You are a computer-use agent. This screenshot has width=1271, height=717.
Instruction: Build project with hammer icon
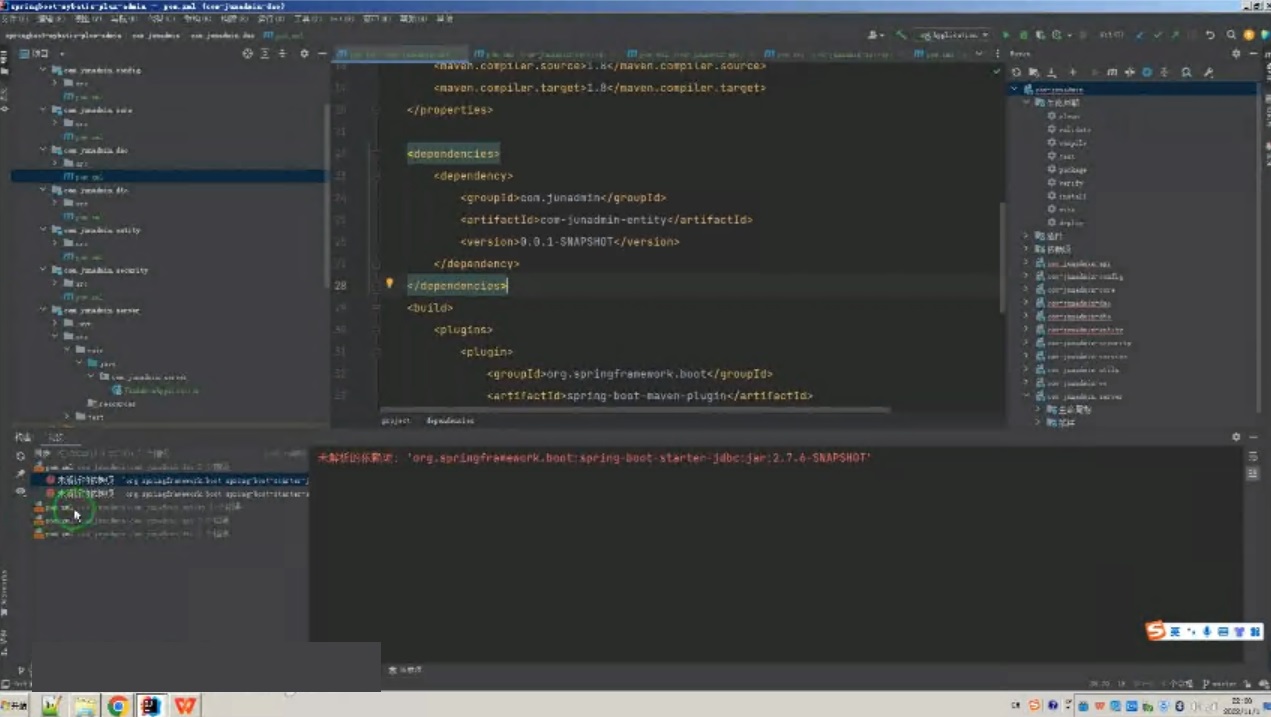coord(901,35)
